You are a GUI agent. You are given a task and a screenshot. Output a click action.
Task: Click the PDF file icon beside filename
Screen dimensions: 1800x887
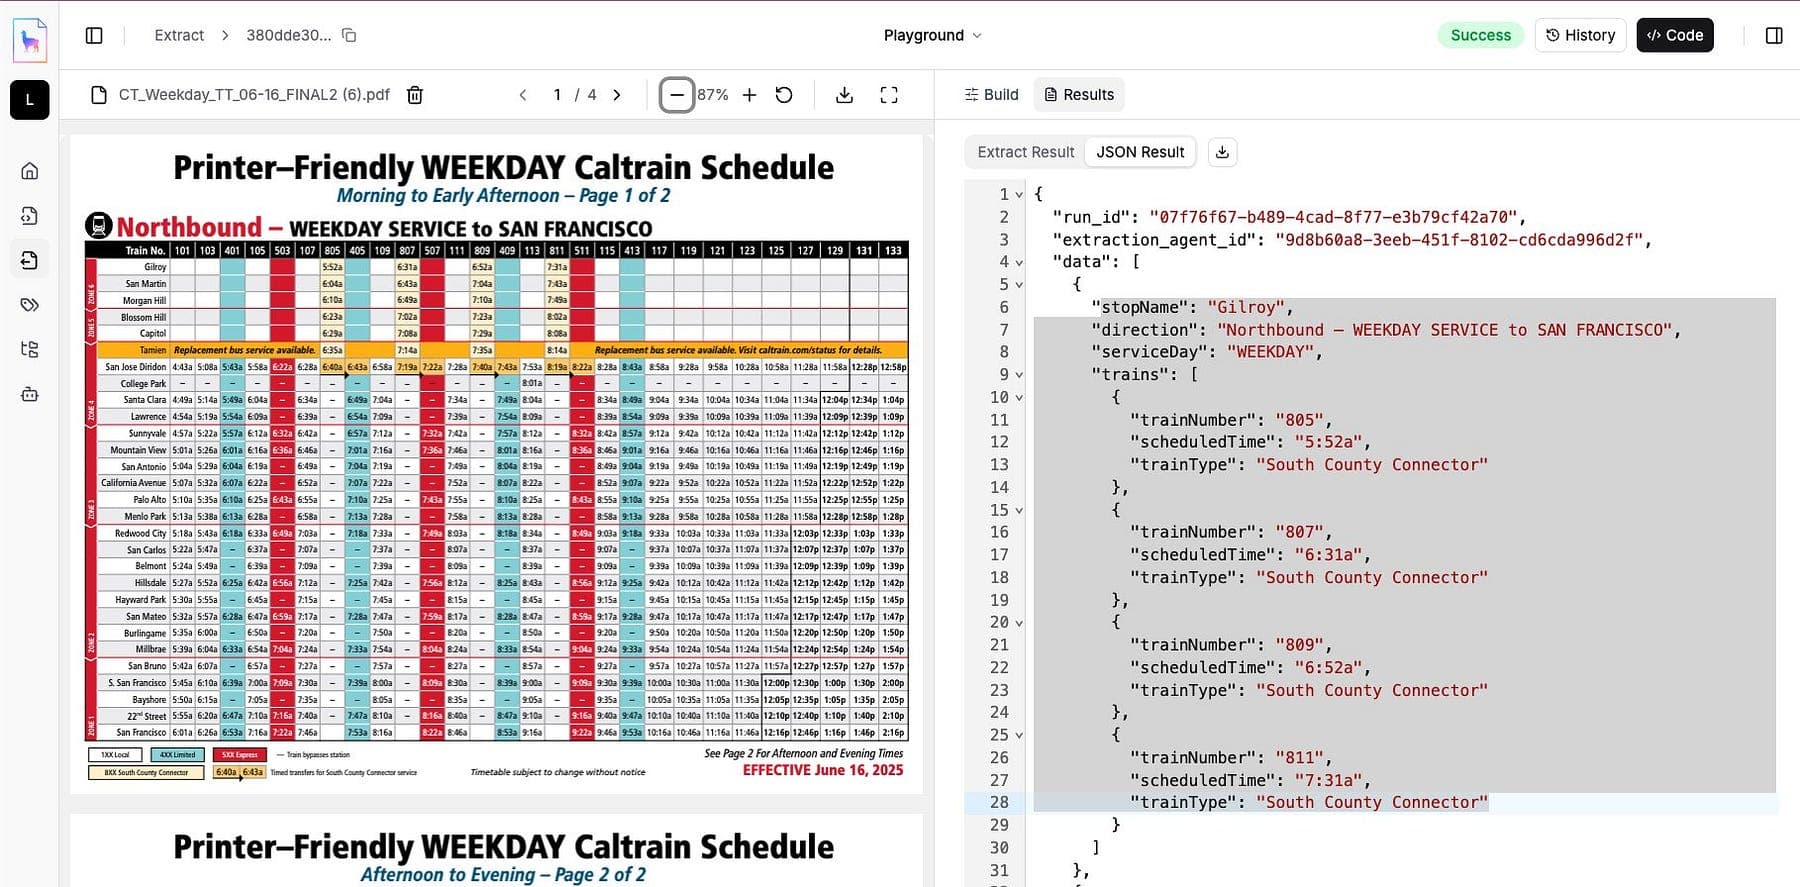pos(99,95)
